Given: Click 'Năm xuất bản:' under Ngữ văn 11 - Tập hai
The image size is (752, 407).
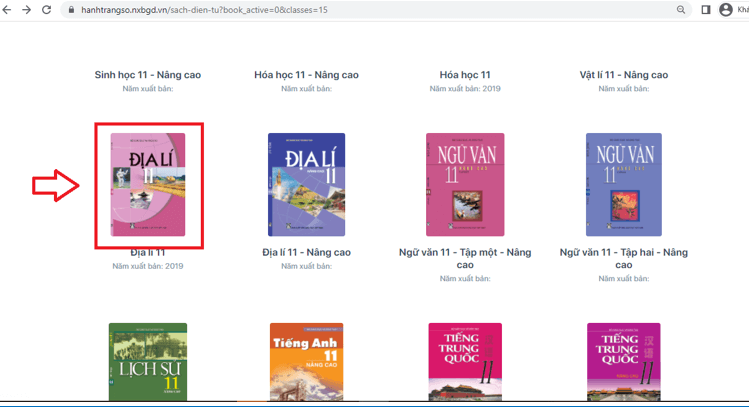Looking at the screenshot, I should point(623,279).
